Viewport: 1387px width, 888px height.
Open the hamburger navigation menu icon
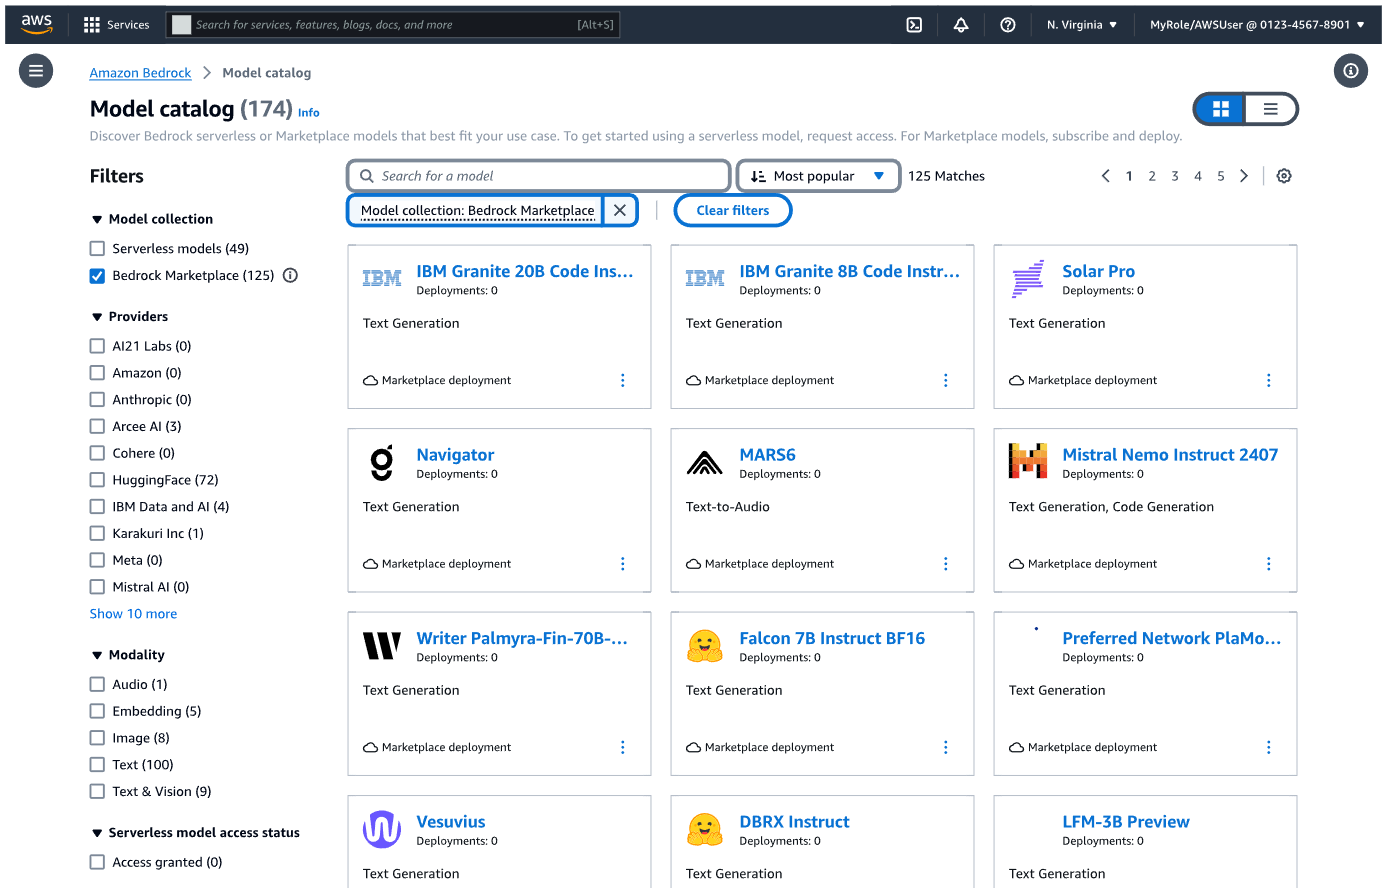point(36,70)
